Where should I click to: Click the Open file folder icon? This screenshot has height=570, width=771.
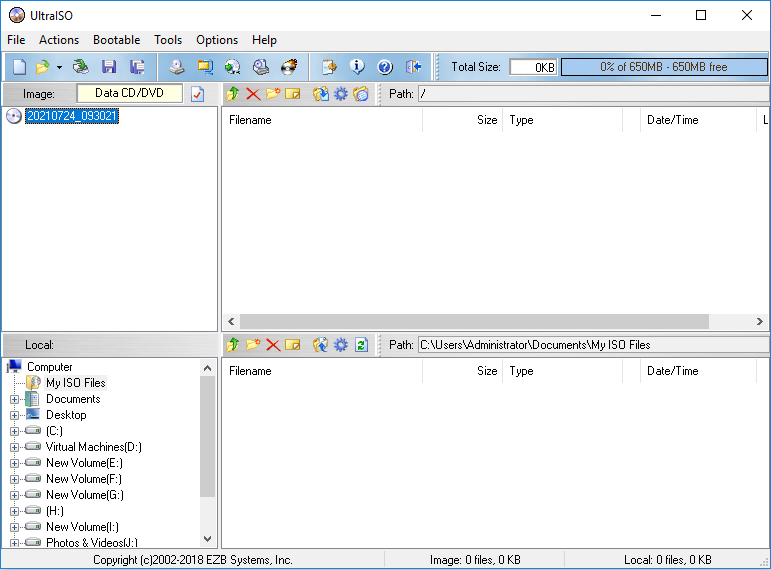[x=43, y=67]
